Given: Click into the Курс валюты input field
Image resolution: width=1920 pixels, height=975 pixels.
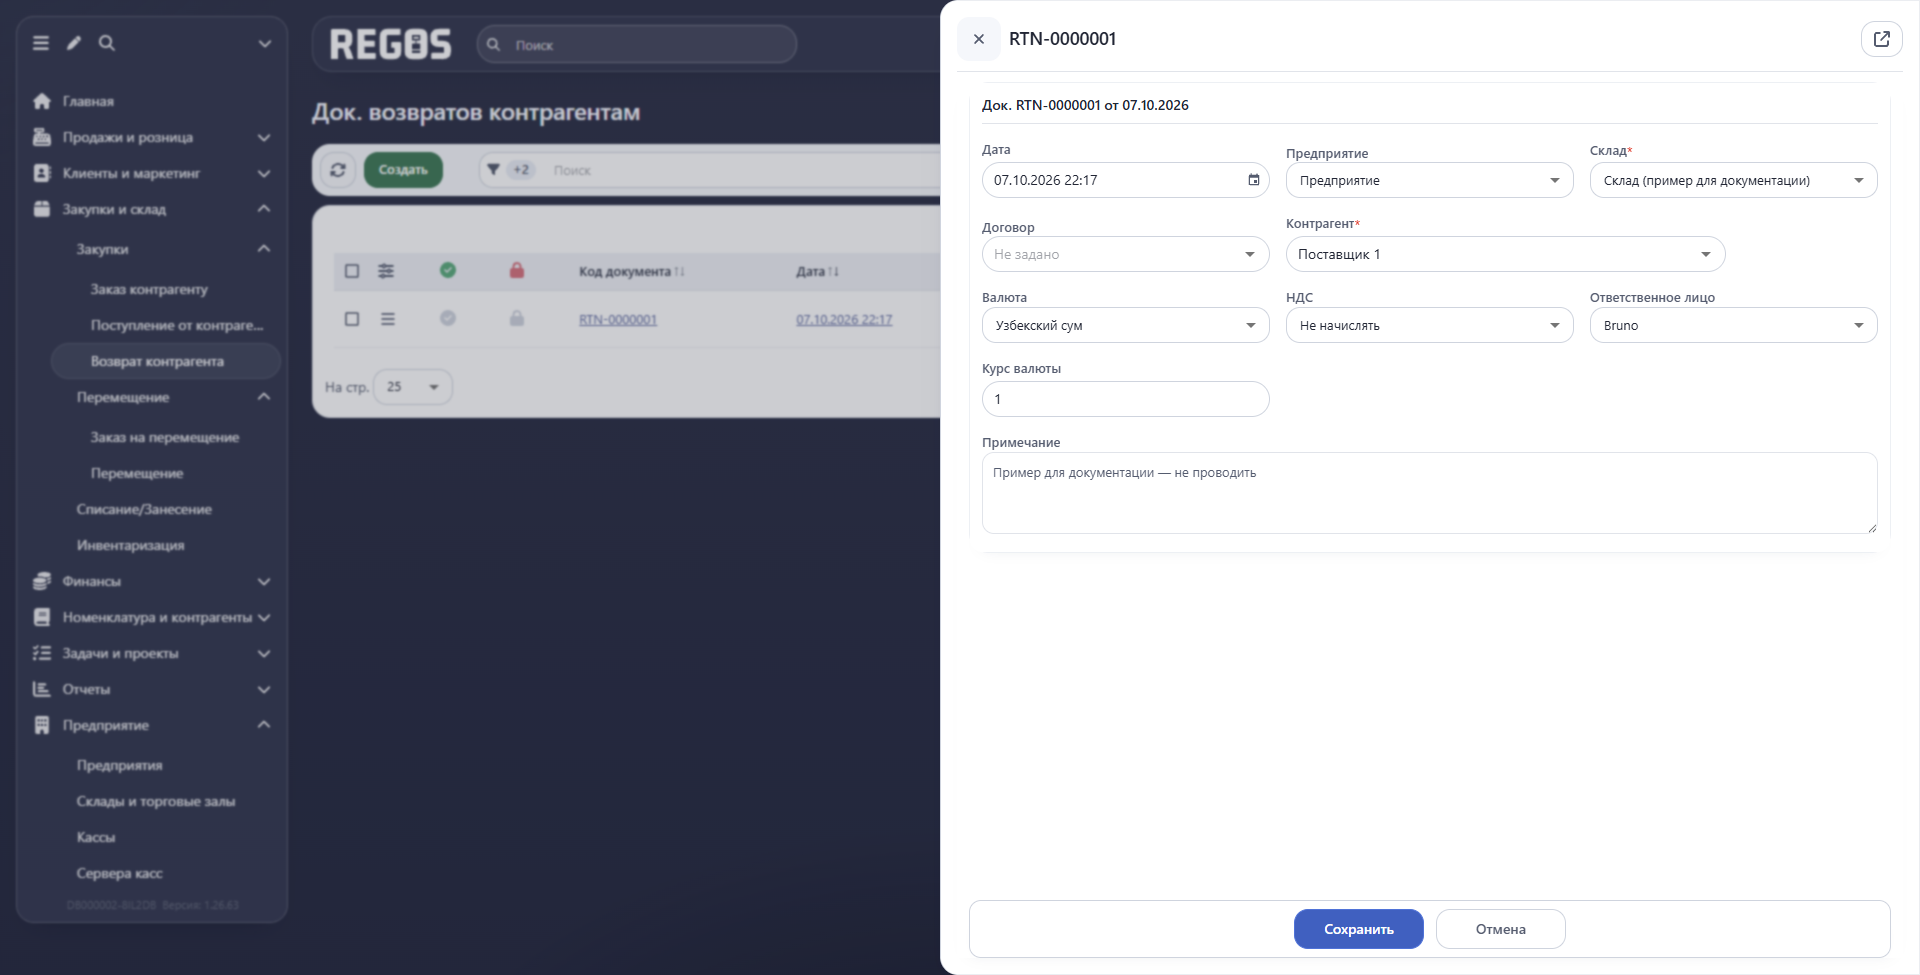Looking at the screenshot, I should coord(1125,399).
